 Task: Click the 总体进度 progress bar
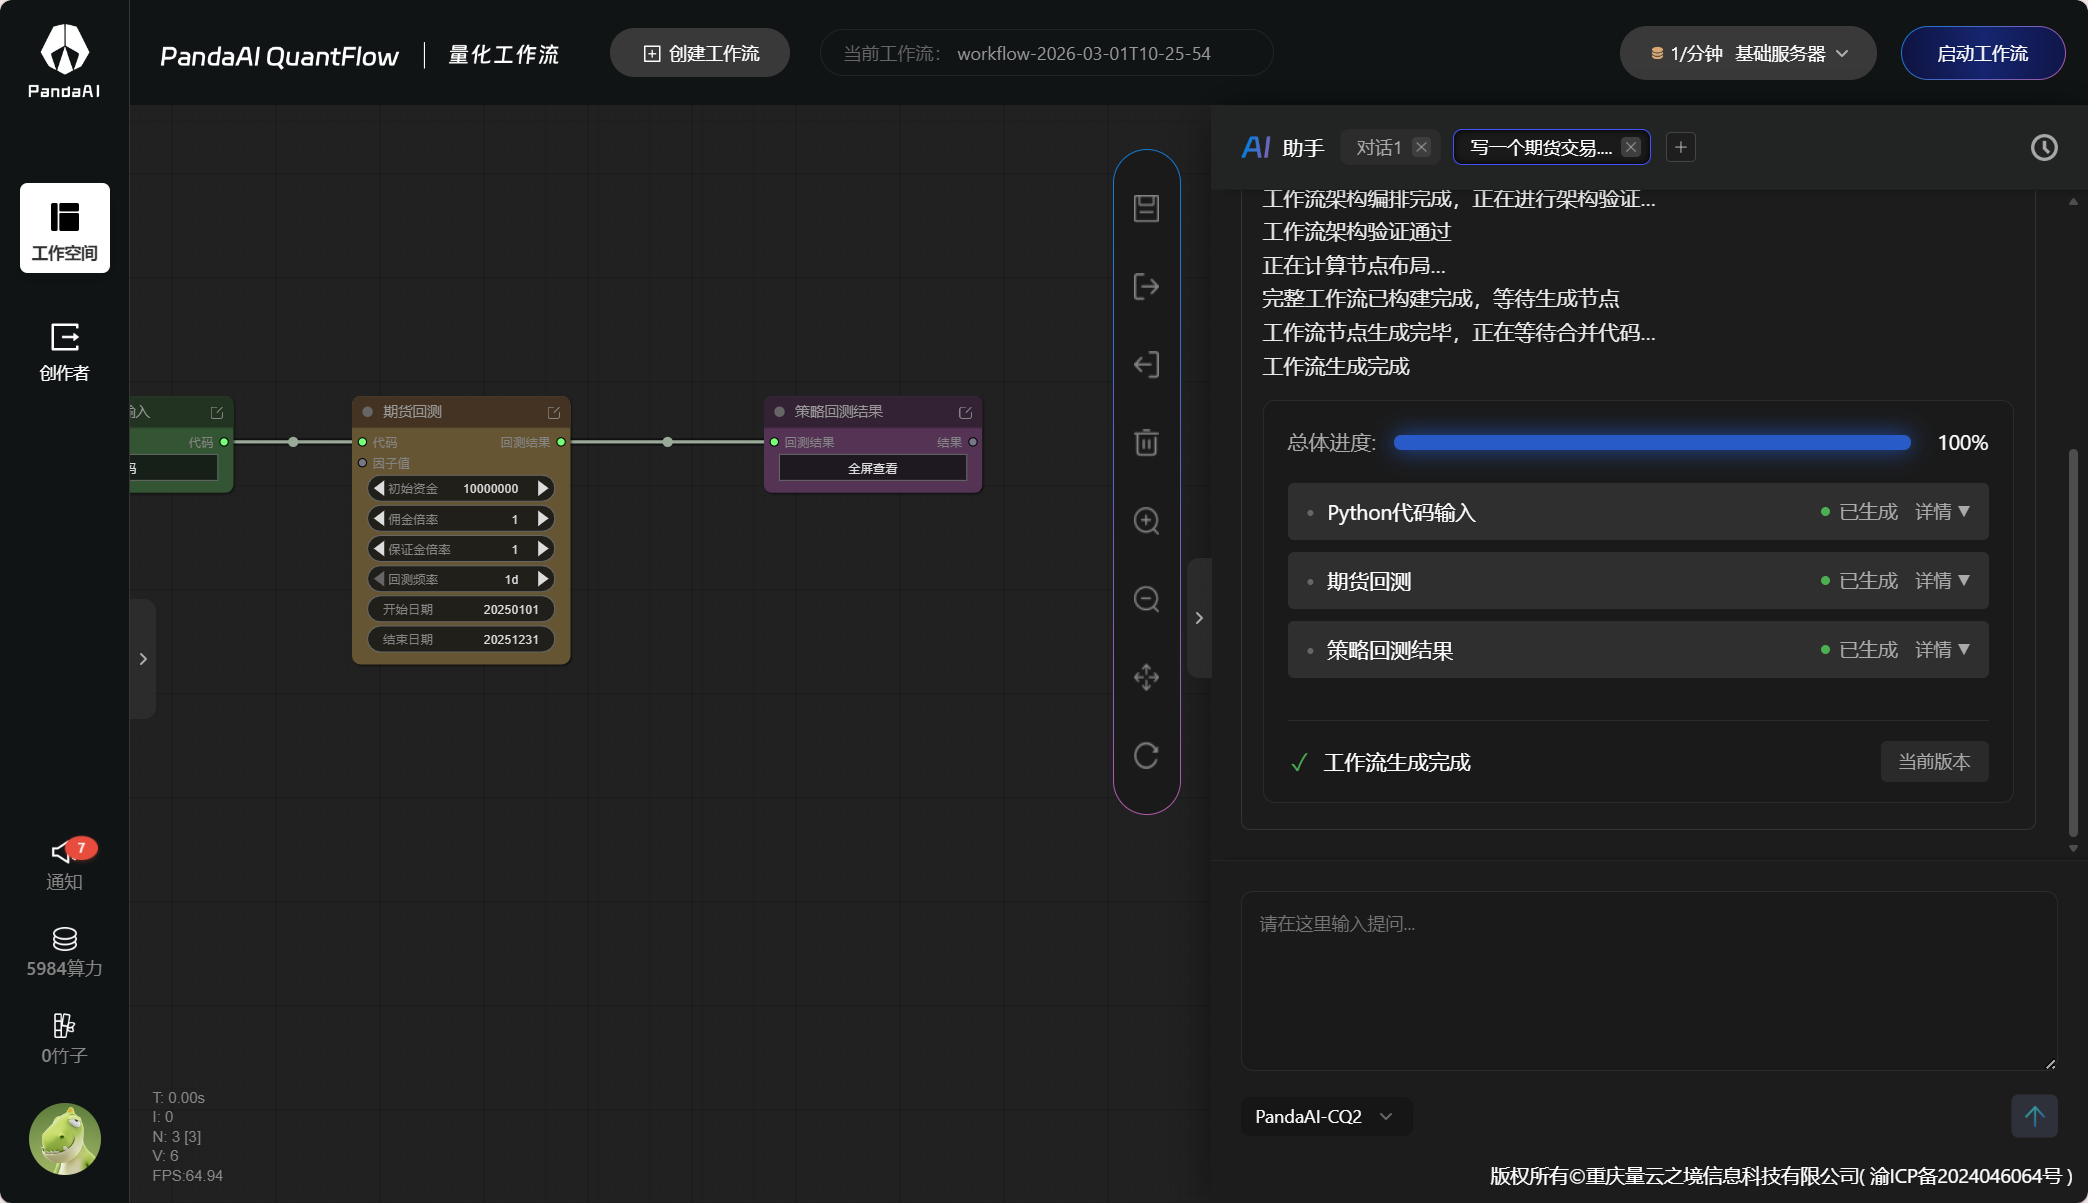coord(1652,443)
